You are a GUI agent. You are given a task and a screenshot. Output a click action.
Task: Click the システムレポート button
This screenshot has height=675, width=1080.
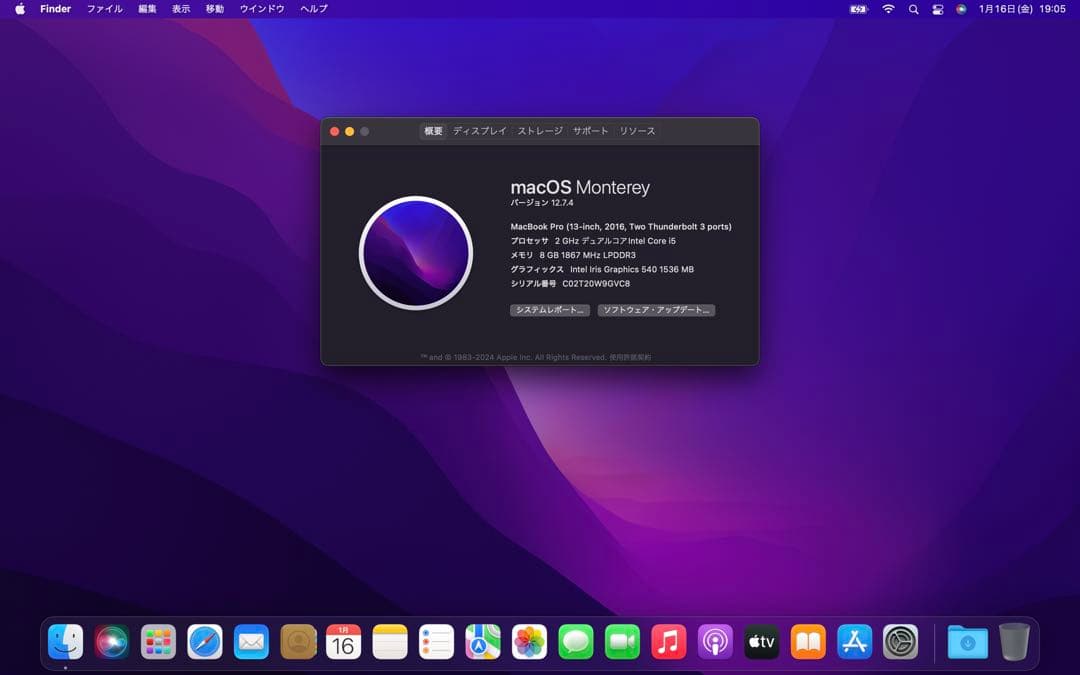coord(550,310)
